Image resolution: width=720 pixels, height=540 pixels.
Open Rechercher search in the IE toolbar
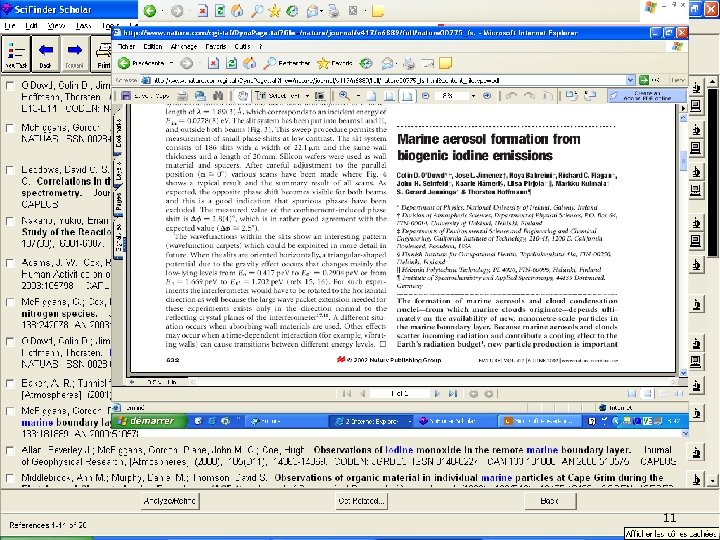[x=288, y=63]
